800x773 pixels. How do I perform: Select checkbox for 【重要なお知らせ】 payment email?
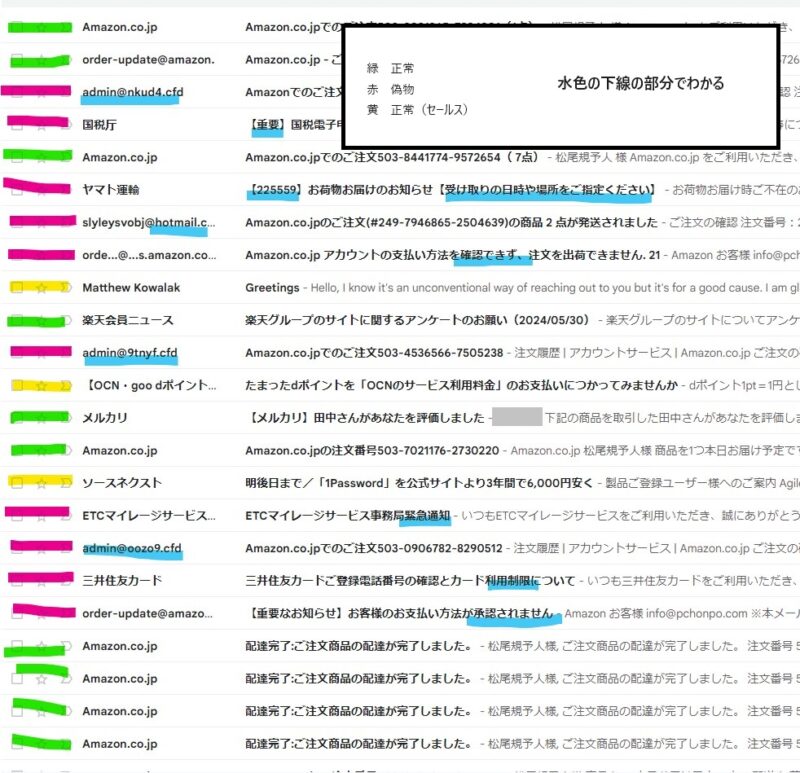click(17, 613)
